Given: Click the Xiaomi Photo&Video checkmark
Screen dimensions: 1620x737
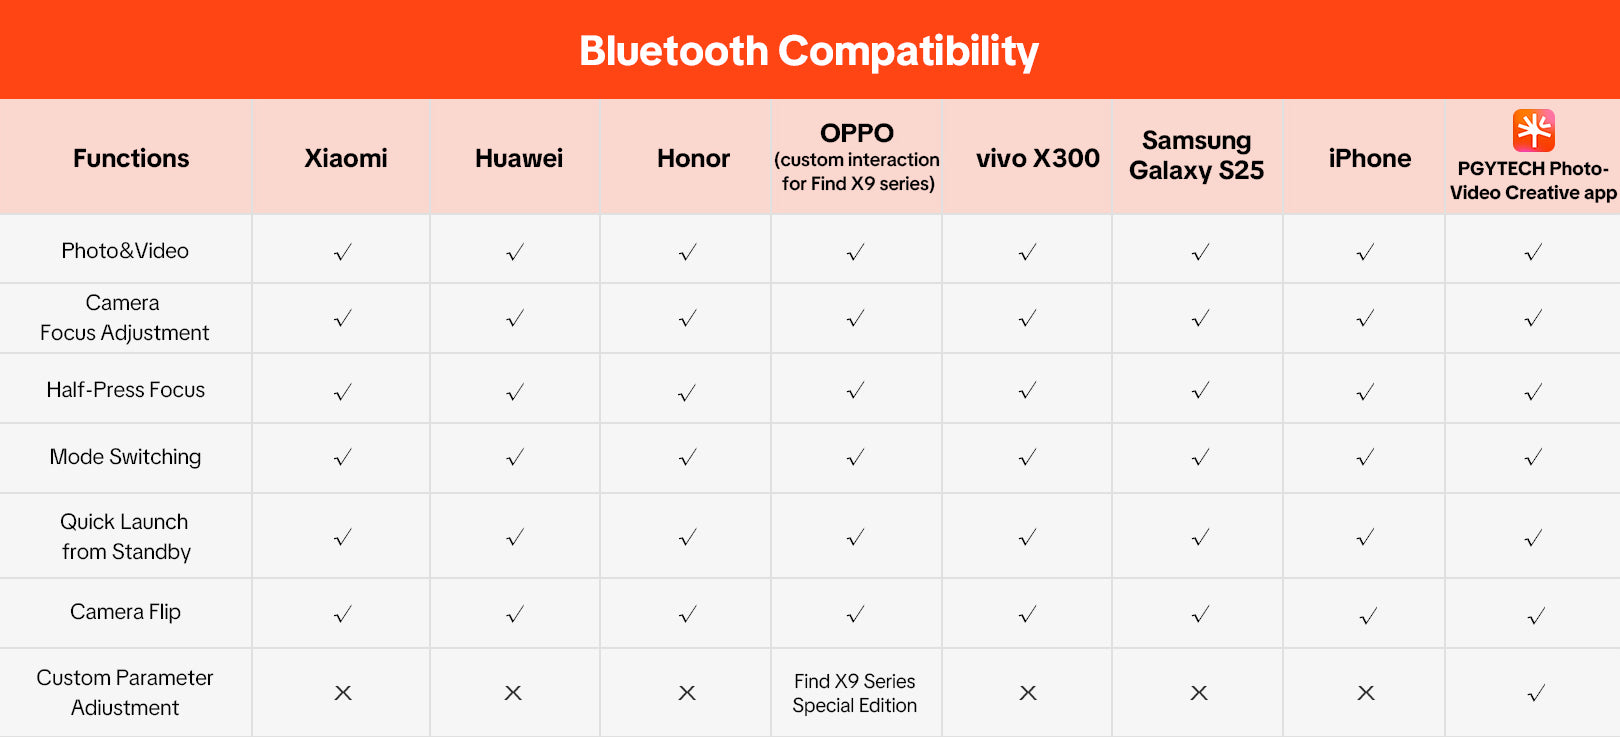Looking at the screenshot, I should click(x=343, y=252).
